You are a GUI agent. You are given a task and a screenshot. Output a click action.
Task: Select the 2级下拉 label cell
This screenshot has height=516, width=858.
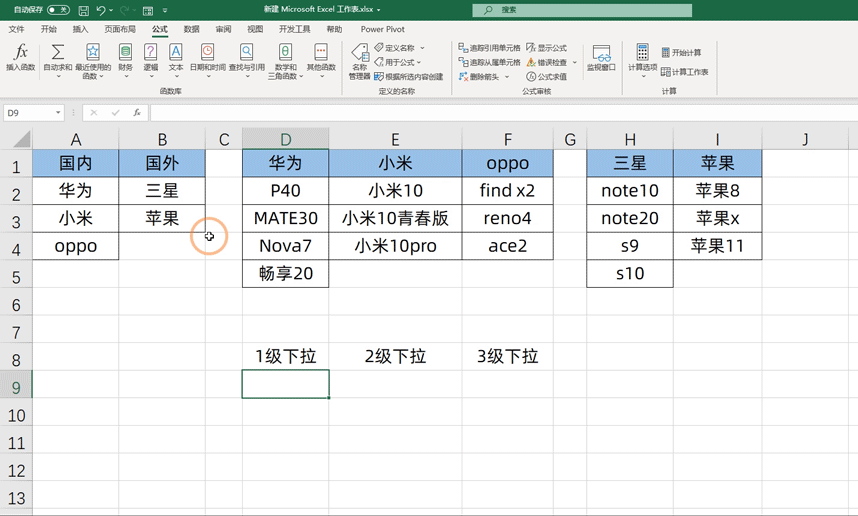[x=395, y=356]
